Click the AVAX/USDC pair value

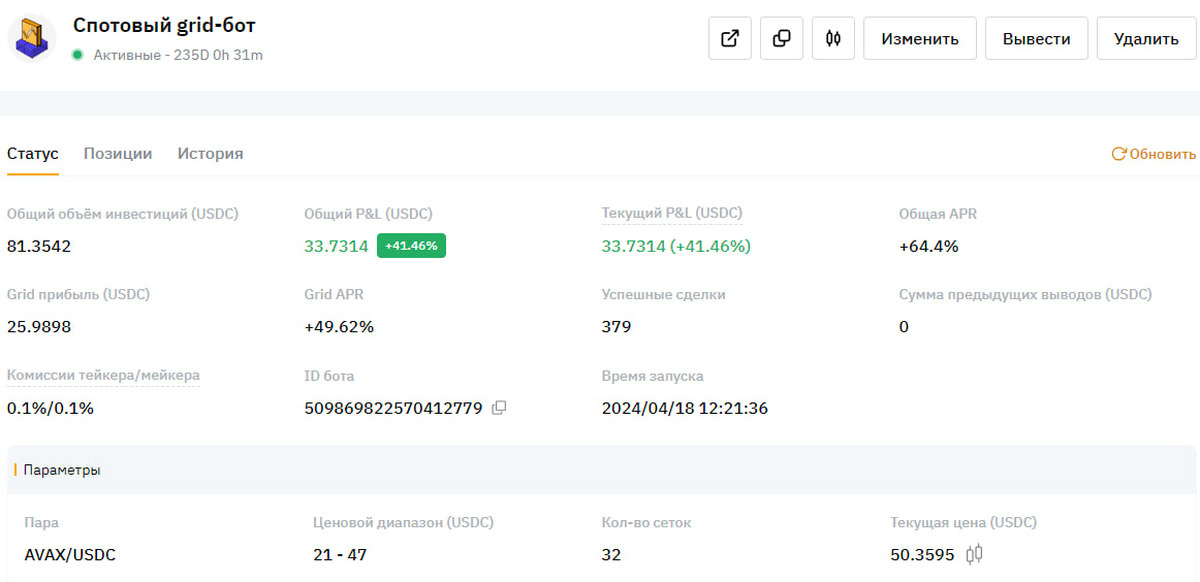tap(70, 554)
